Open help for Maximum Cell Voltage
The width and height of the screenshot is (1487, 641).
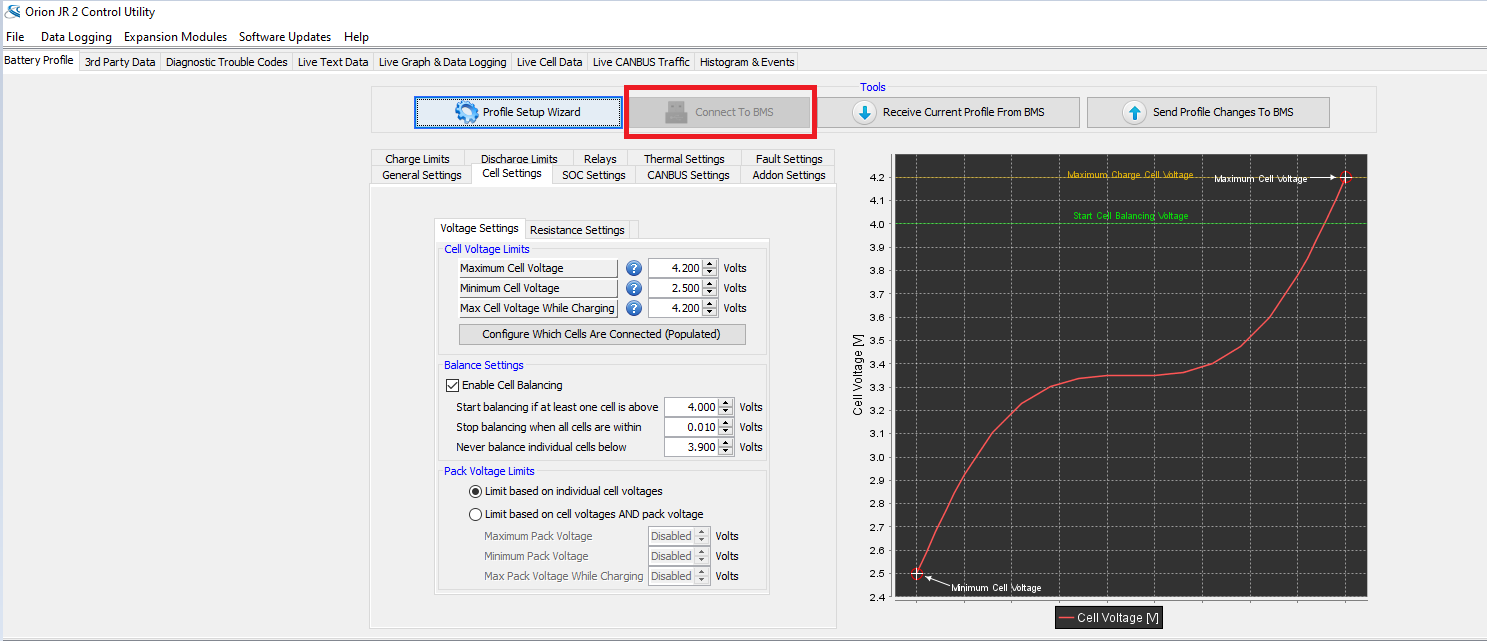[633, 268]
